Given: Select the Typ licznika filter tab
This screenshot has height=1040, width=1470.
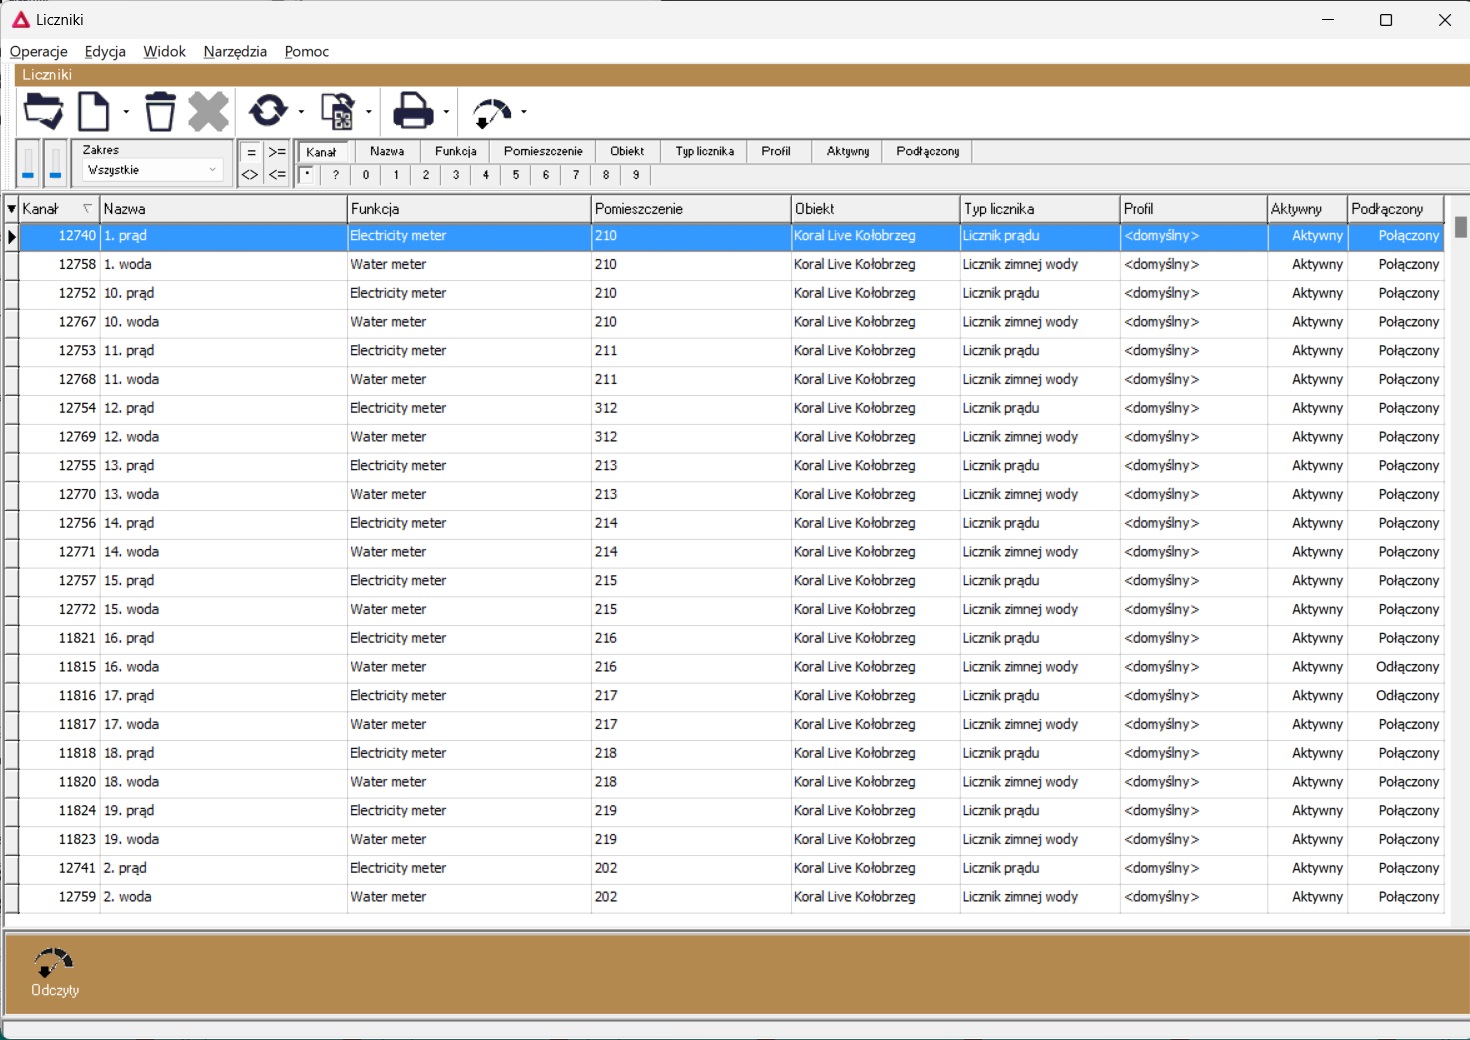Looking at the screenshot, I should pyautogui.click(x=704, y=152).
